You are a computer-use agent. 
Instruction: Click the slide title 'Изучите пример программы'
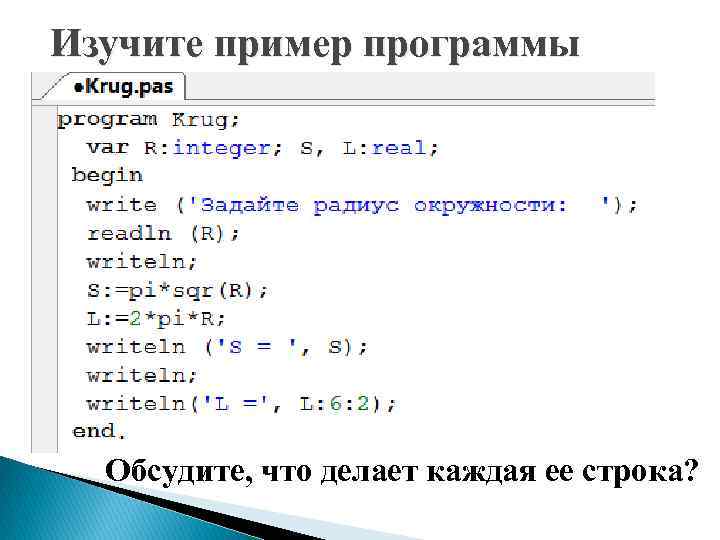(315, 45)
